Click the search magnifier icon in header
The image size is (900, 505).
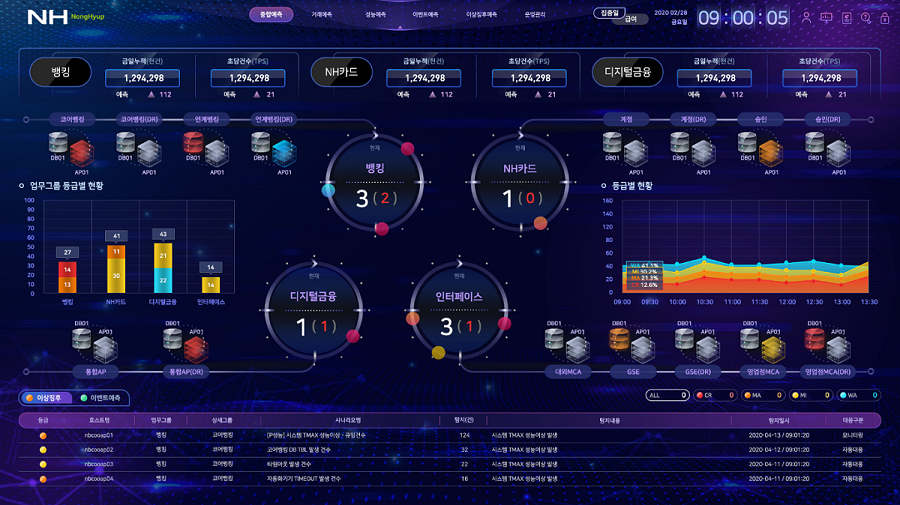tap(866, 17)
